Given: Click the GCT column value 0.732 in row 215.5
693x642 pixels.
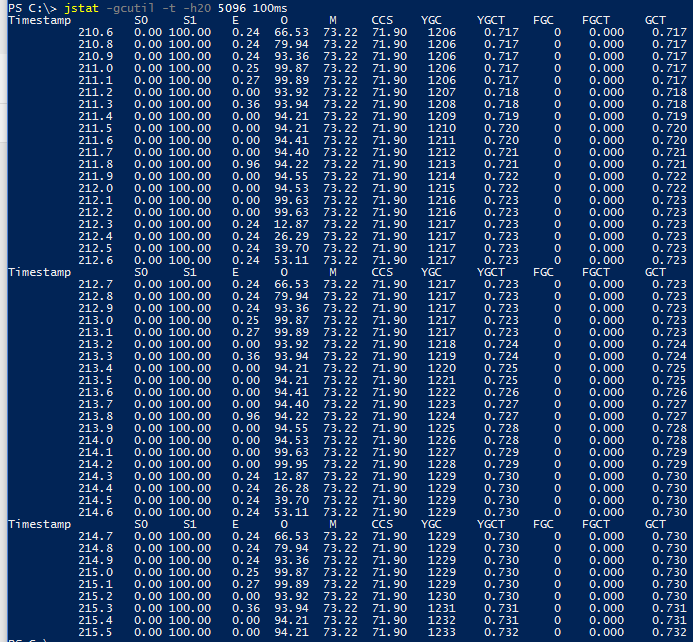Looking at the screenshot, I should point(669,632).
